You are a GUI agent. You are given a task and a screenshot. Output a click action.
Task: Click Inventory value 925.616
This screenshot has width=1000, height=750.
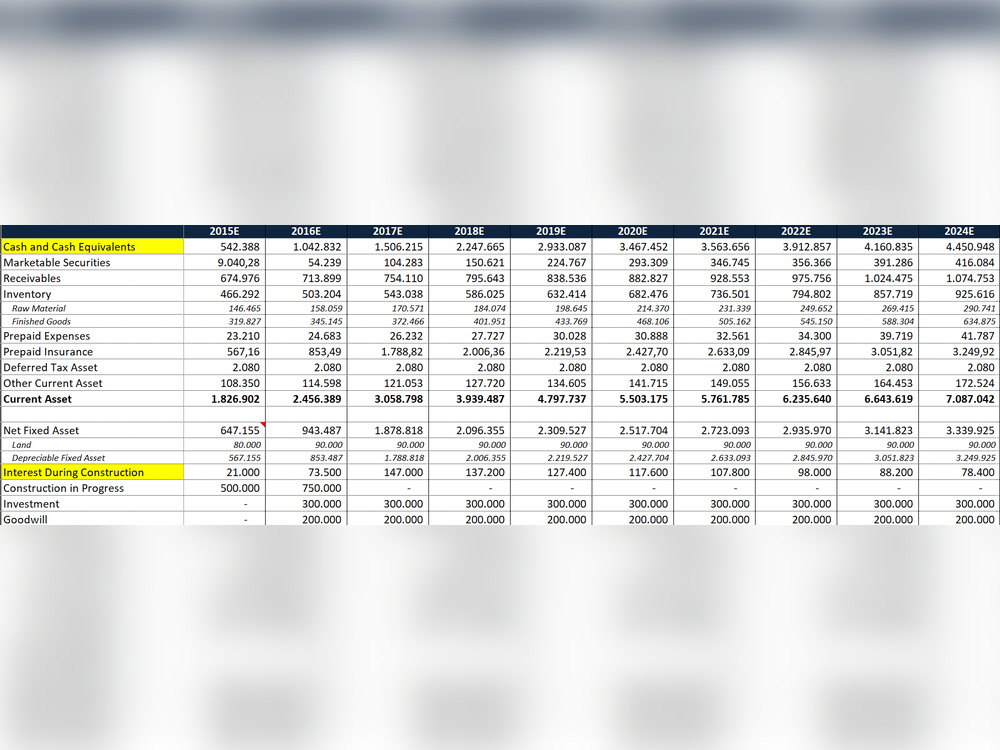click(974, 294)
